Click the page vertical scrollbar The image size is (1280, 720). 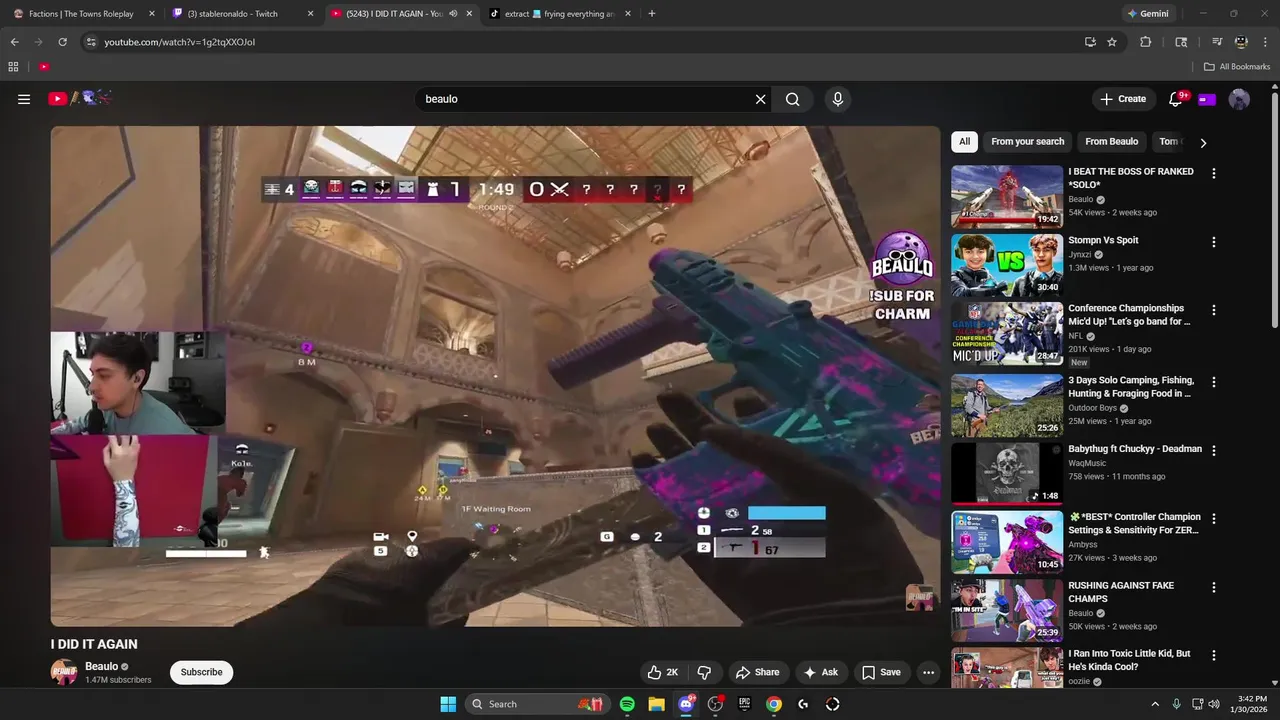[x=1274, y=210]
